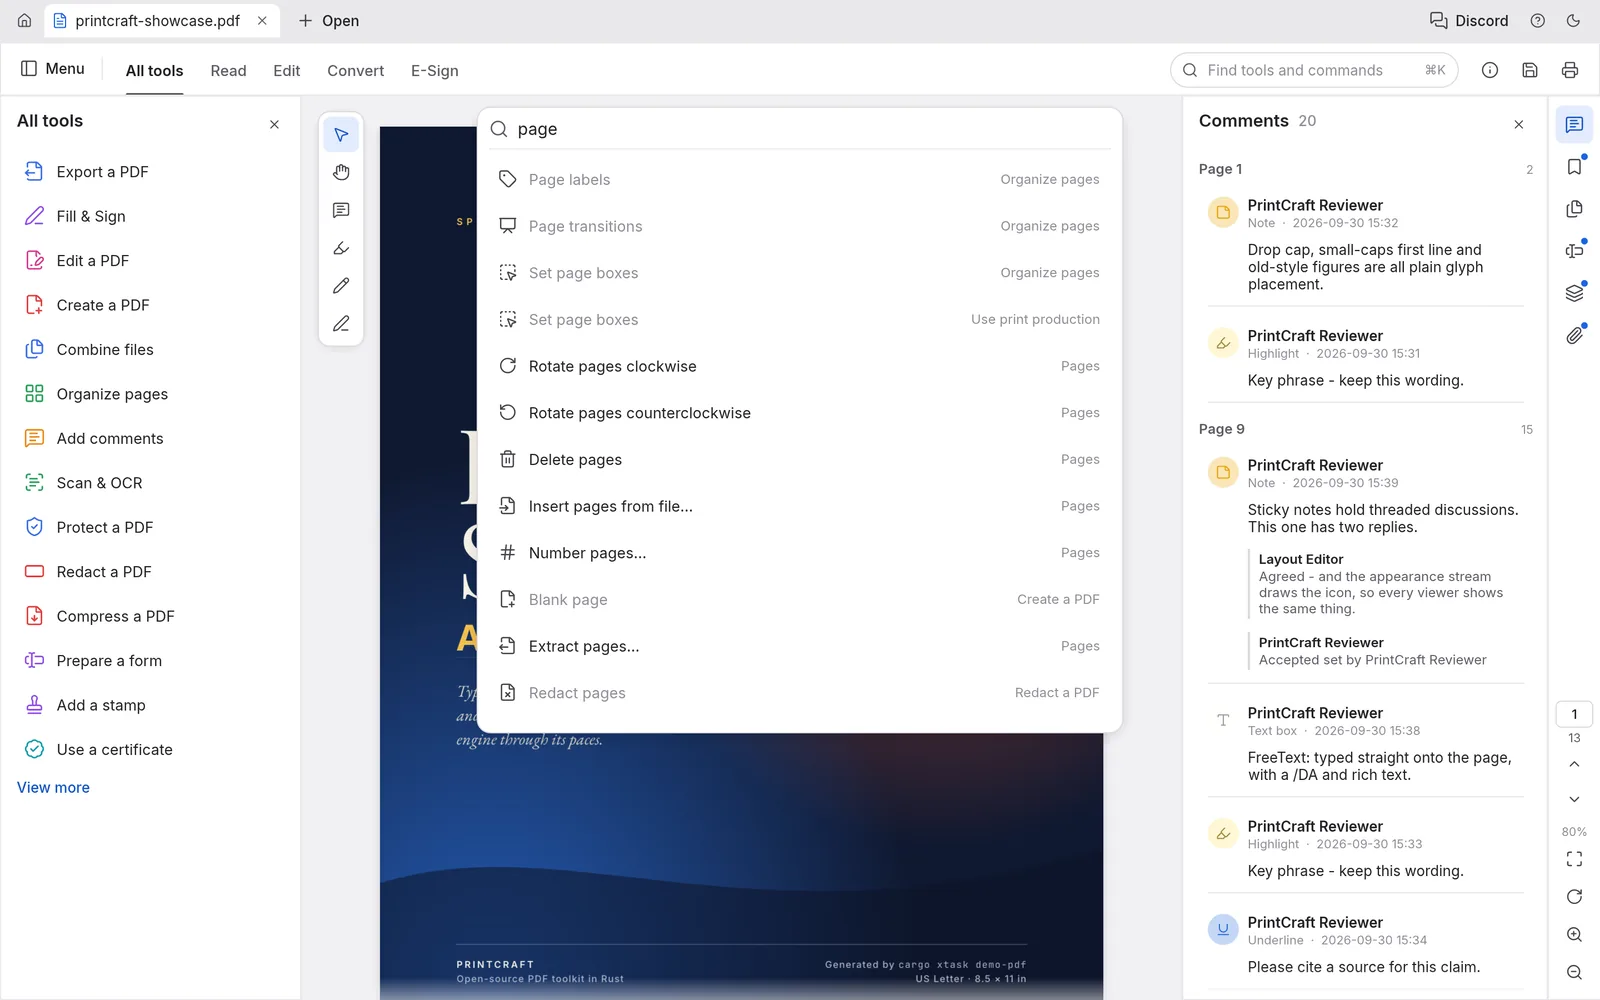
Task: Open the attachments paperclip panel
Action: 1574,335
